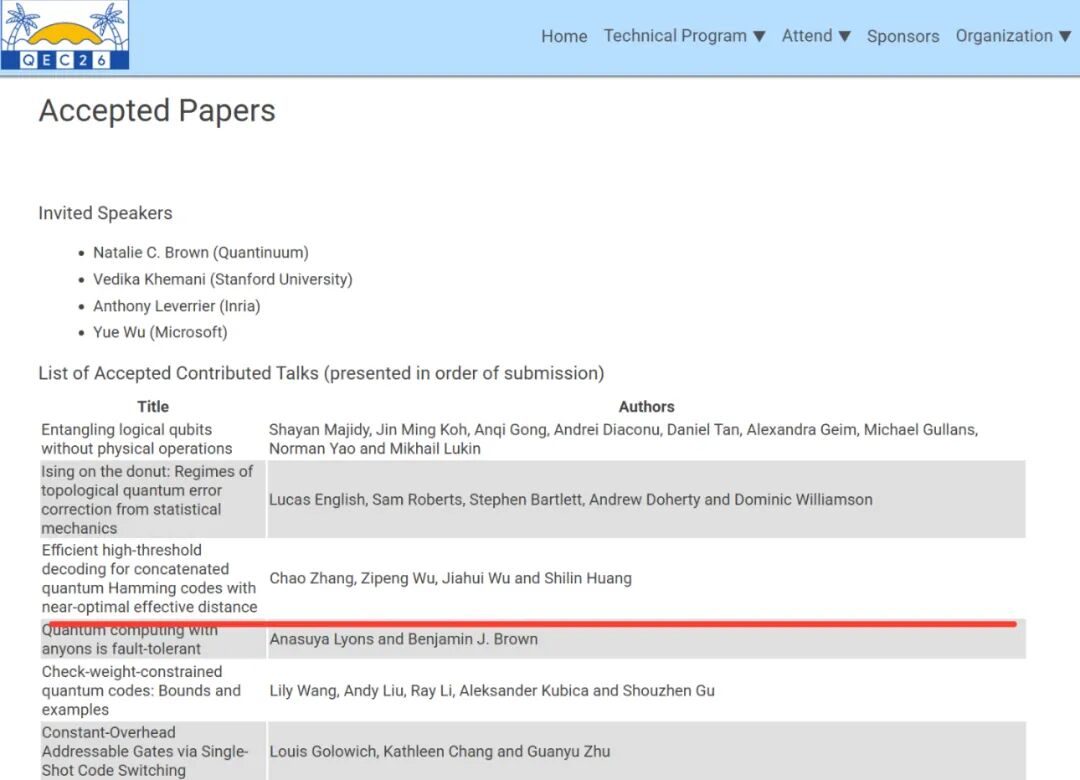Select the 'Check-weight-constrained quantum codes' paper title
This screenshot has width=1080, height=780.
(141, 690)
